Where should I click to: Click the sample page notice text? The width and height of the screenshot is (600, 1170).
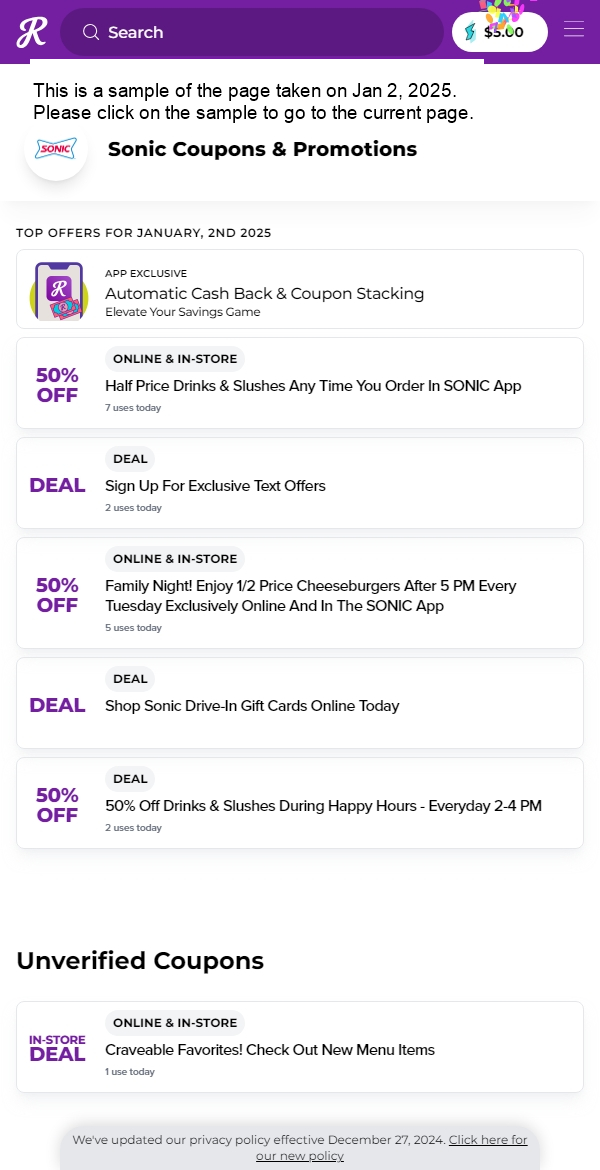point(254,101)
